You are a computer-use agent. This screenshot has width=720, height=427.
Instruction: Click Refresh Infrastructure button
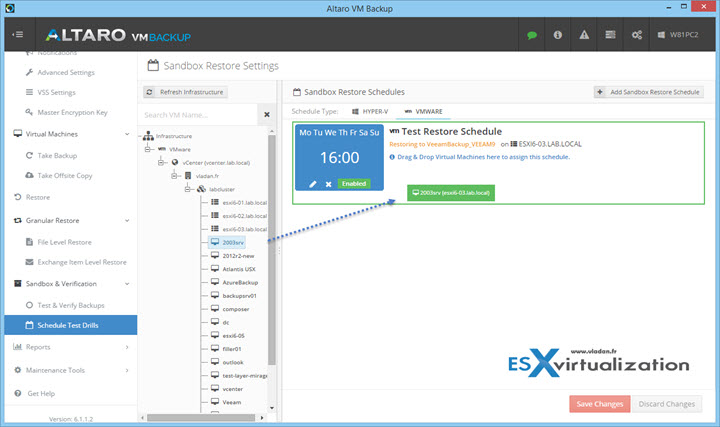tap(186, 92)
